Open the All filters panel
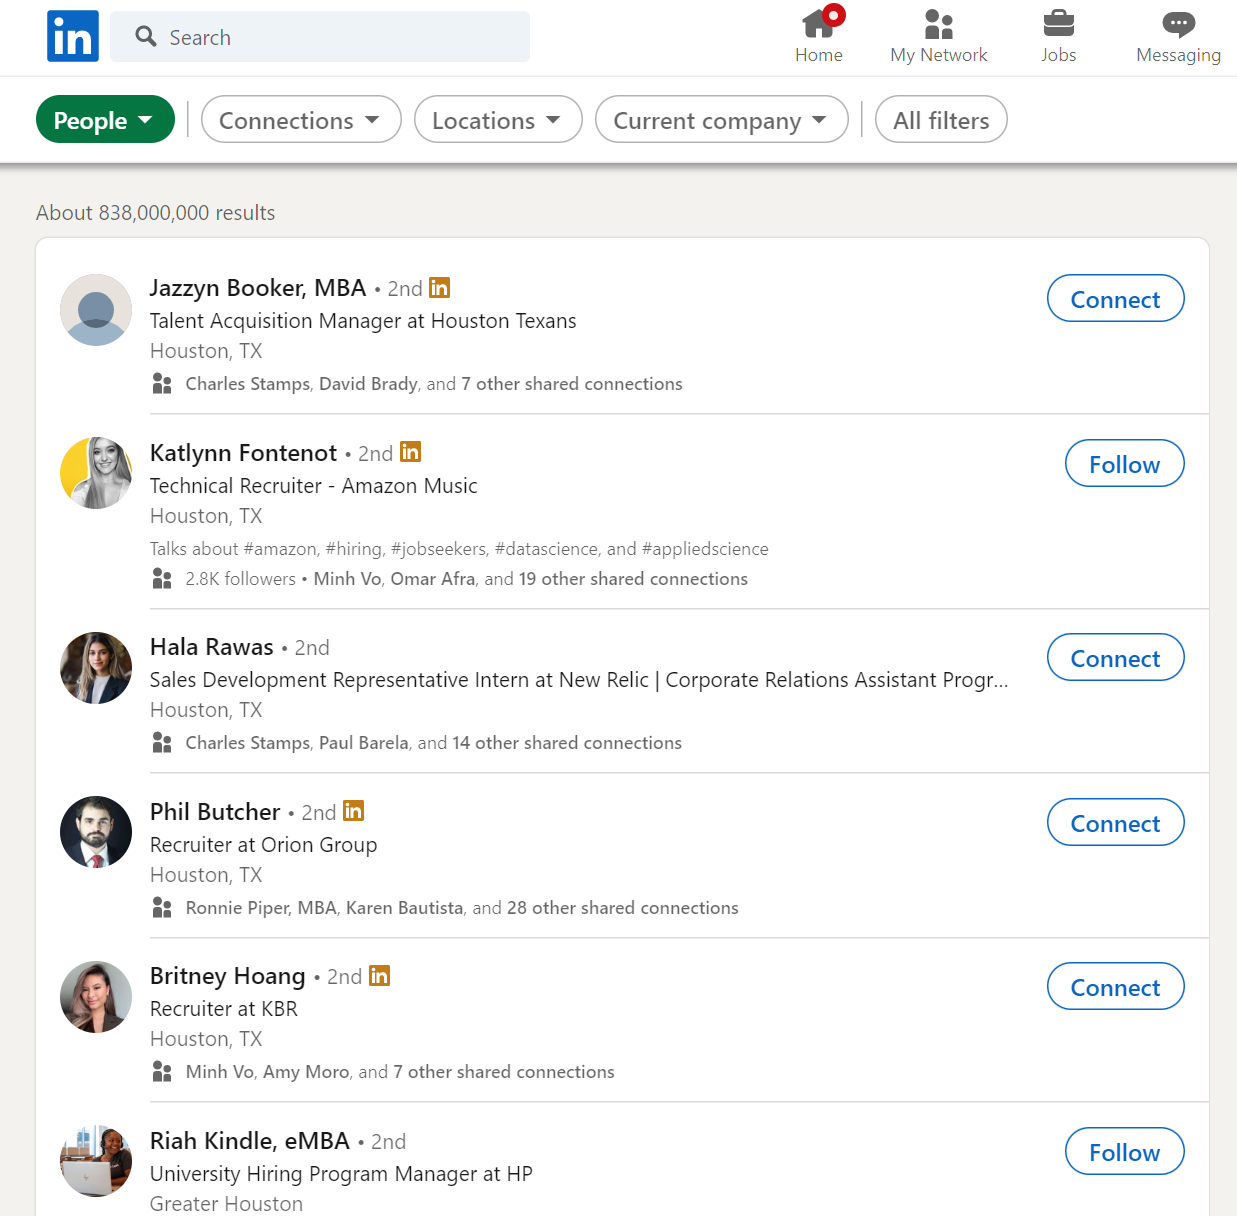 [x=940, y=119]
